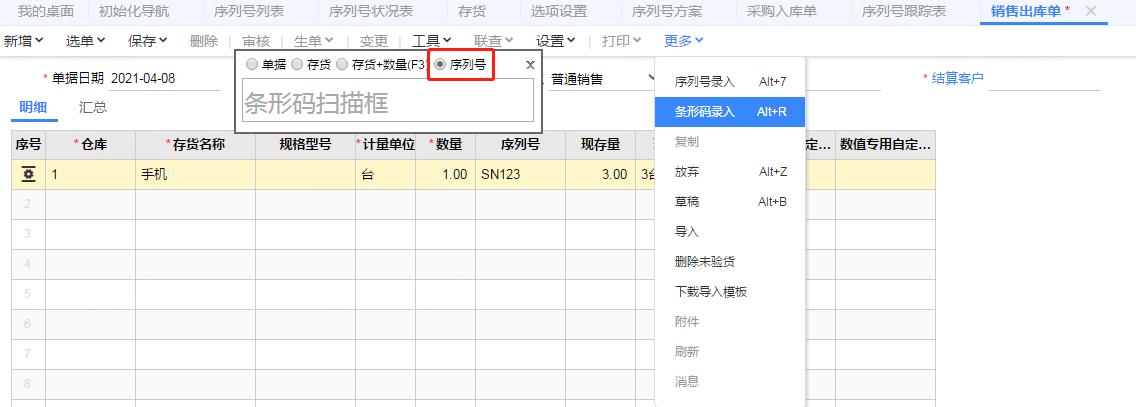
Task: Close the barcode scan popup
Action: (530, 65)
